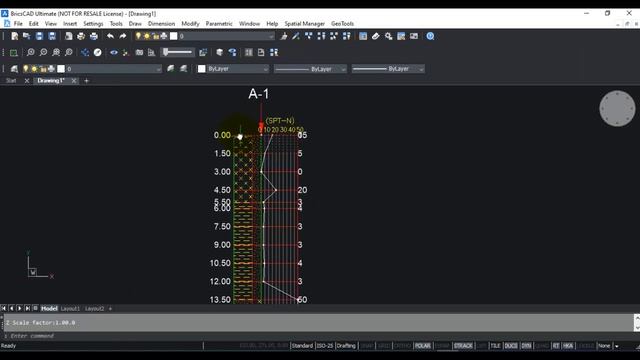Toggle STRACK in the status bar
The image size is (640, 360).
tap(463, 346)
